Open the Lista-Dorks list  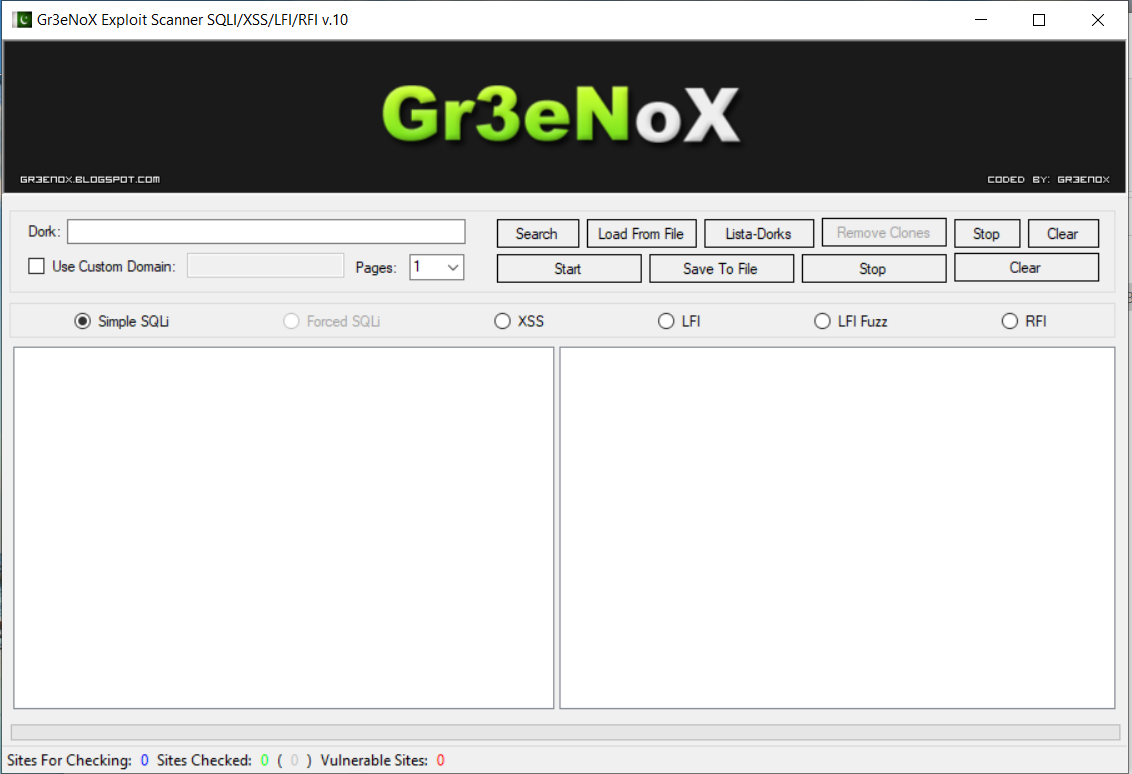pos(758,234)
